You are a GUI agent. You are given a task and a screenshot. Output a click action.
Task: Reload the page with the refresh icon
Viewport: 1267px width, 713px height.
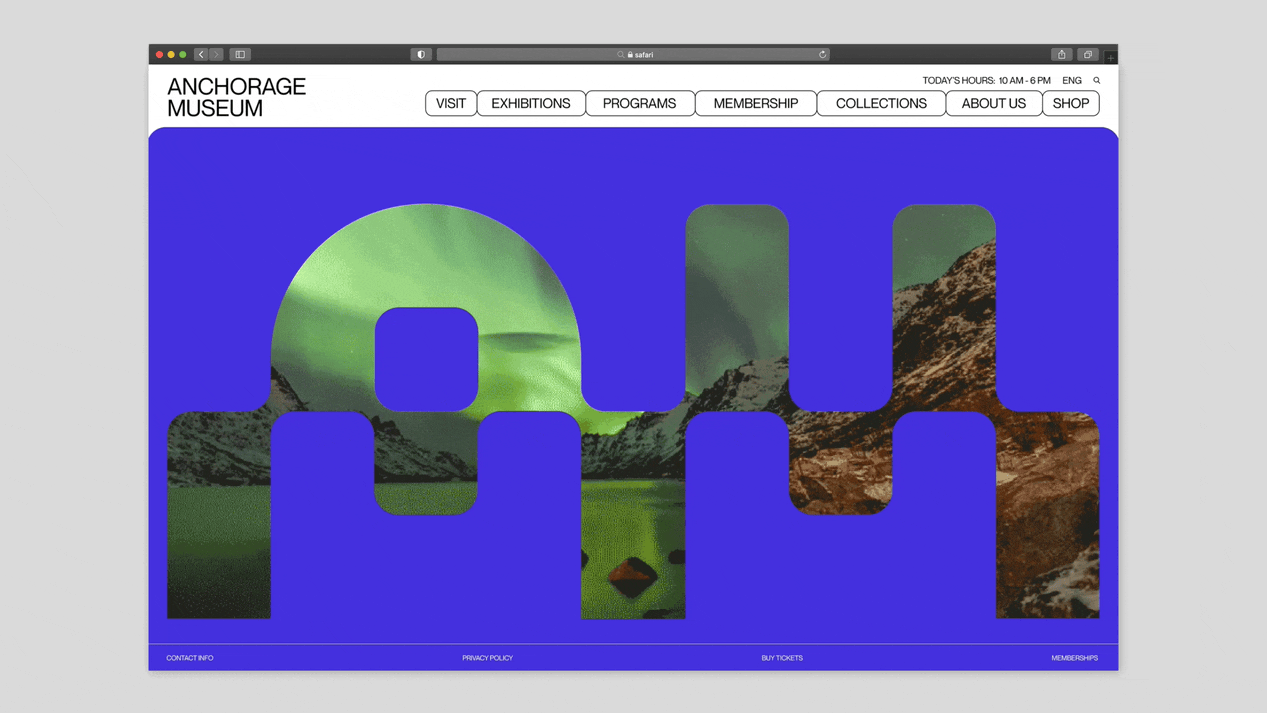[x=823, y=54]
